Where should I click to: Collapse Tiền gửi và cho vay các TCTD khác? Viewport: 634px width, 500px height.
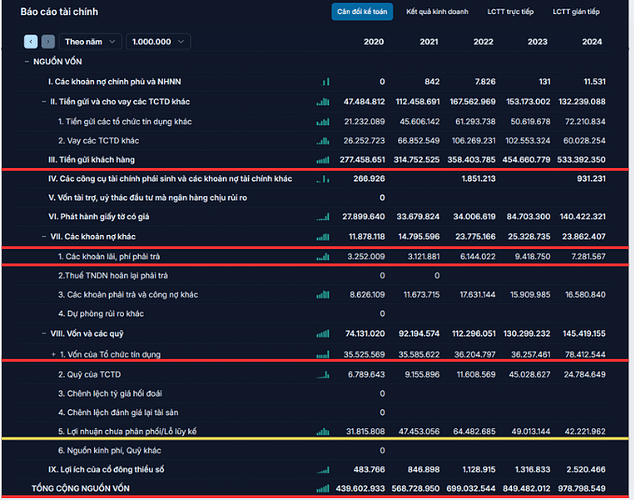tap(43, 102)
